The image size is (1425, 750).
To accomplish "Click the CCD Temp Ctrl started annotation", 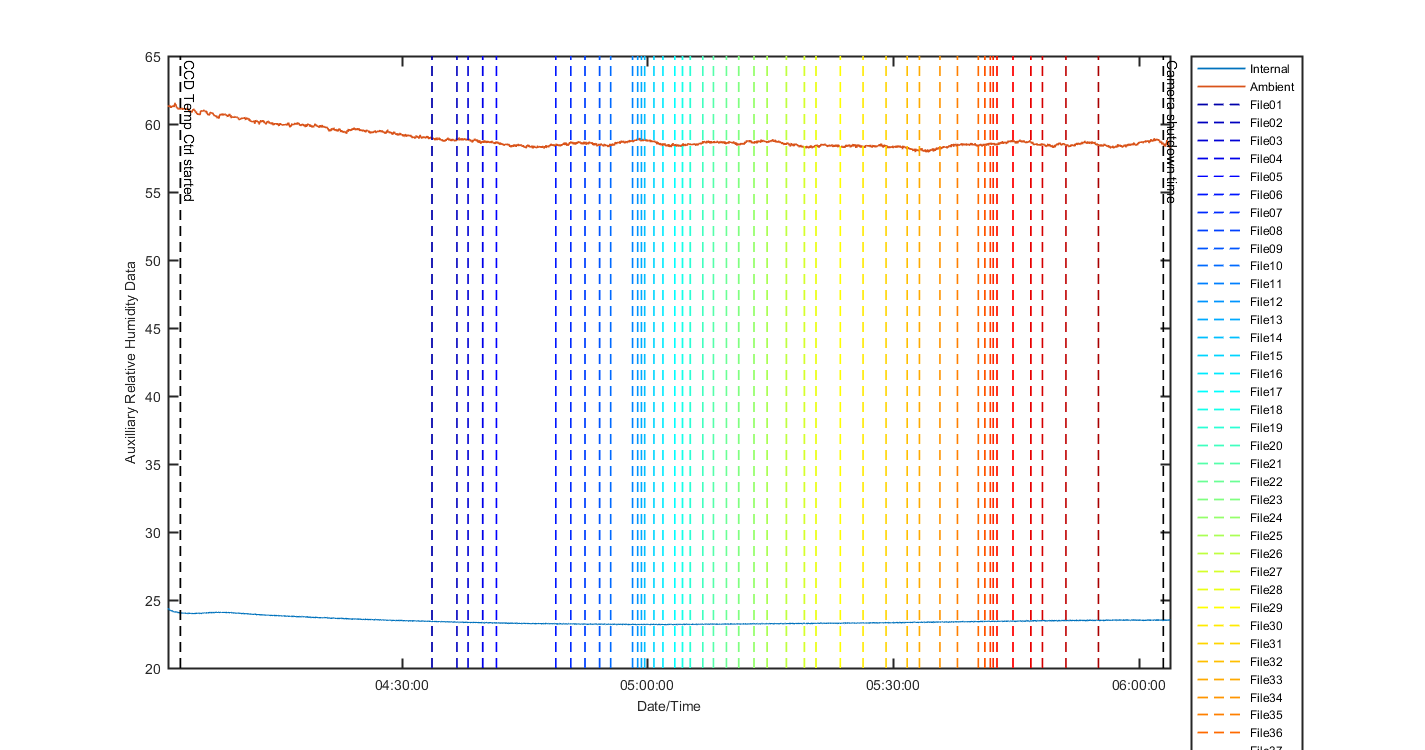I will pos(188,130).
